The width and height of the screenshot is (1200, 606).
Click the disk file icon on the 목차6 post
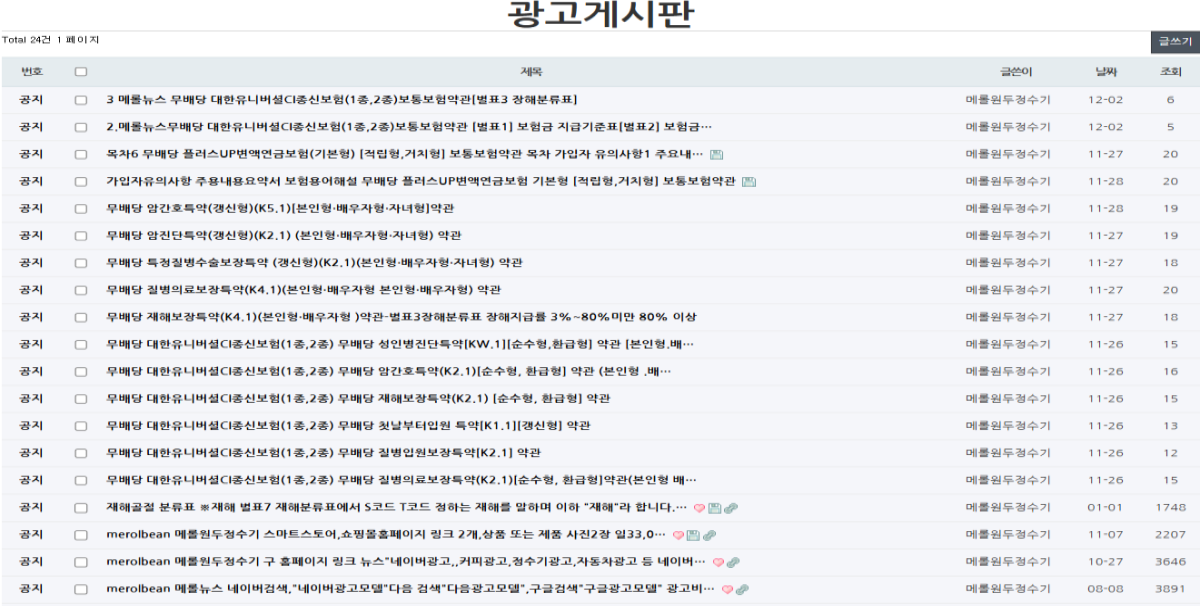coord(716,154)
